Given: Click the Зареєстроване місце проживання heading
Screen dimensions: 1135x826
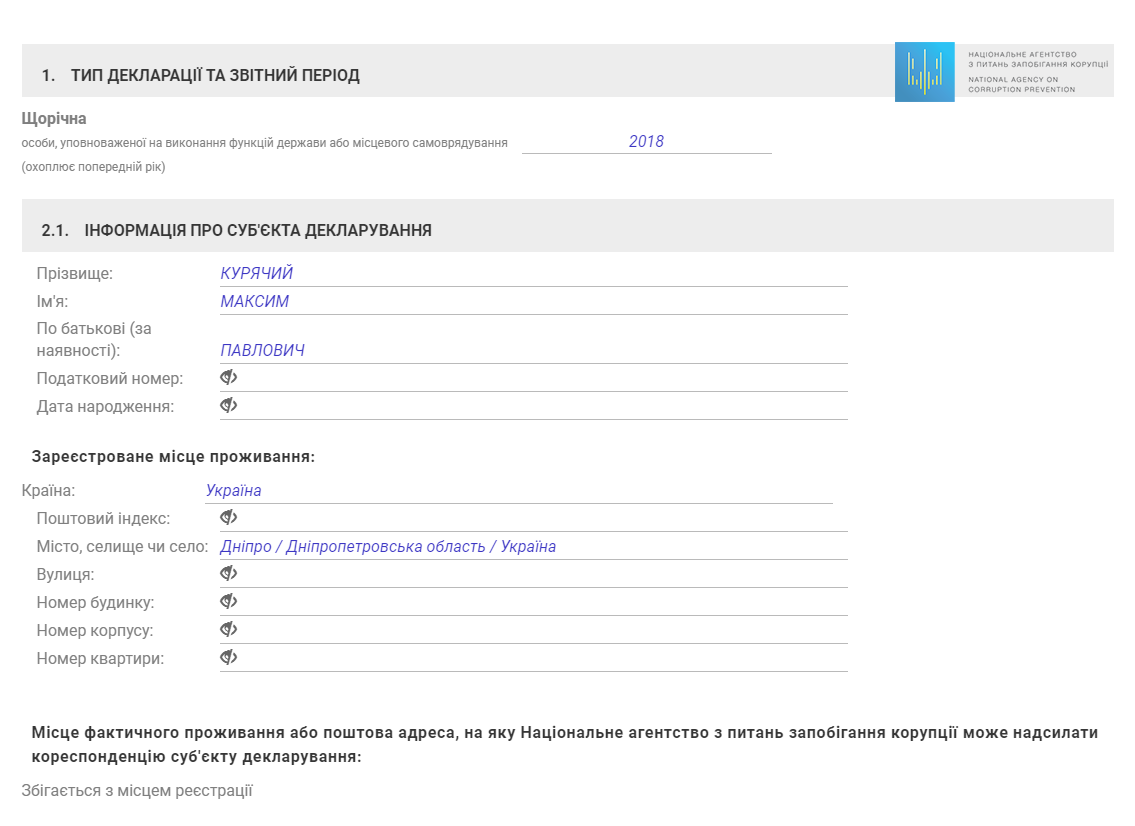Looking at the screenshot, I should pyautogui.click(x=173, y=457).
